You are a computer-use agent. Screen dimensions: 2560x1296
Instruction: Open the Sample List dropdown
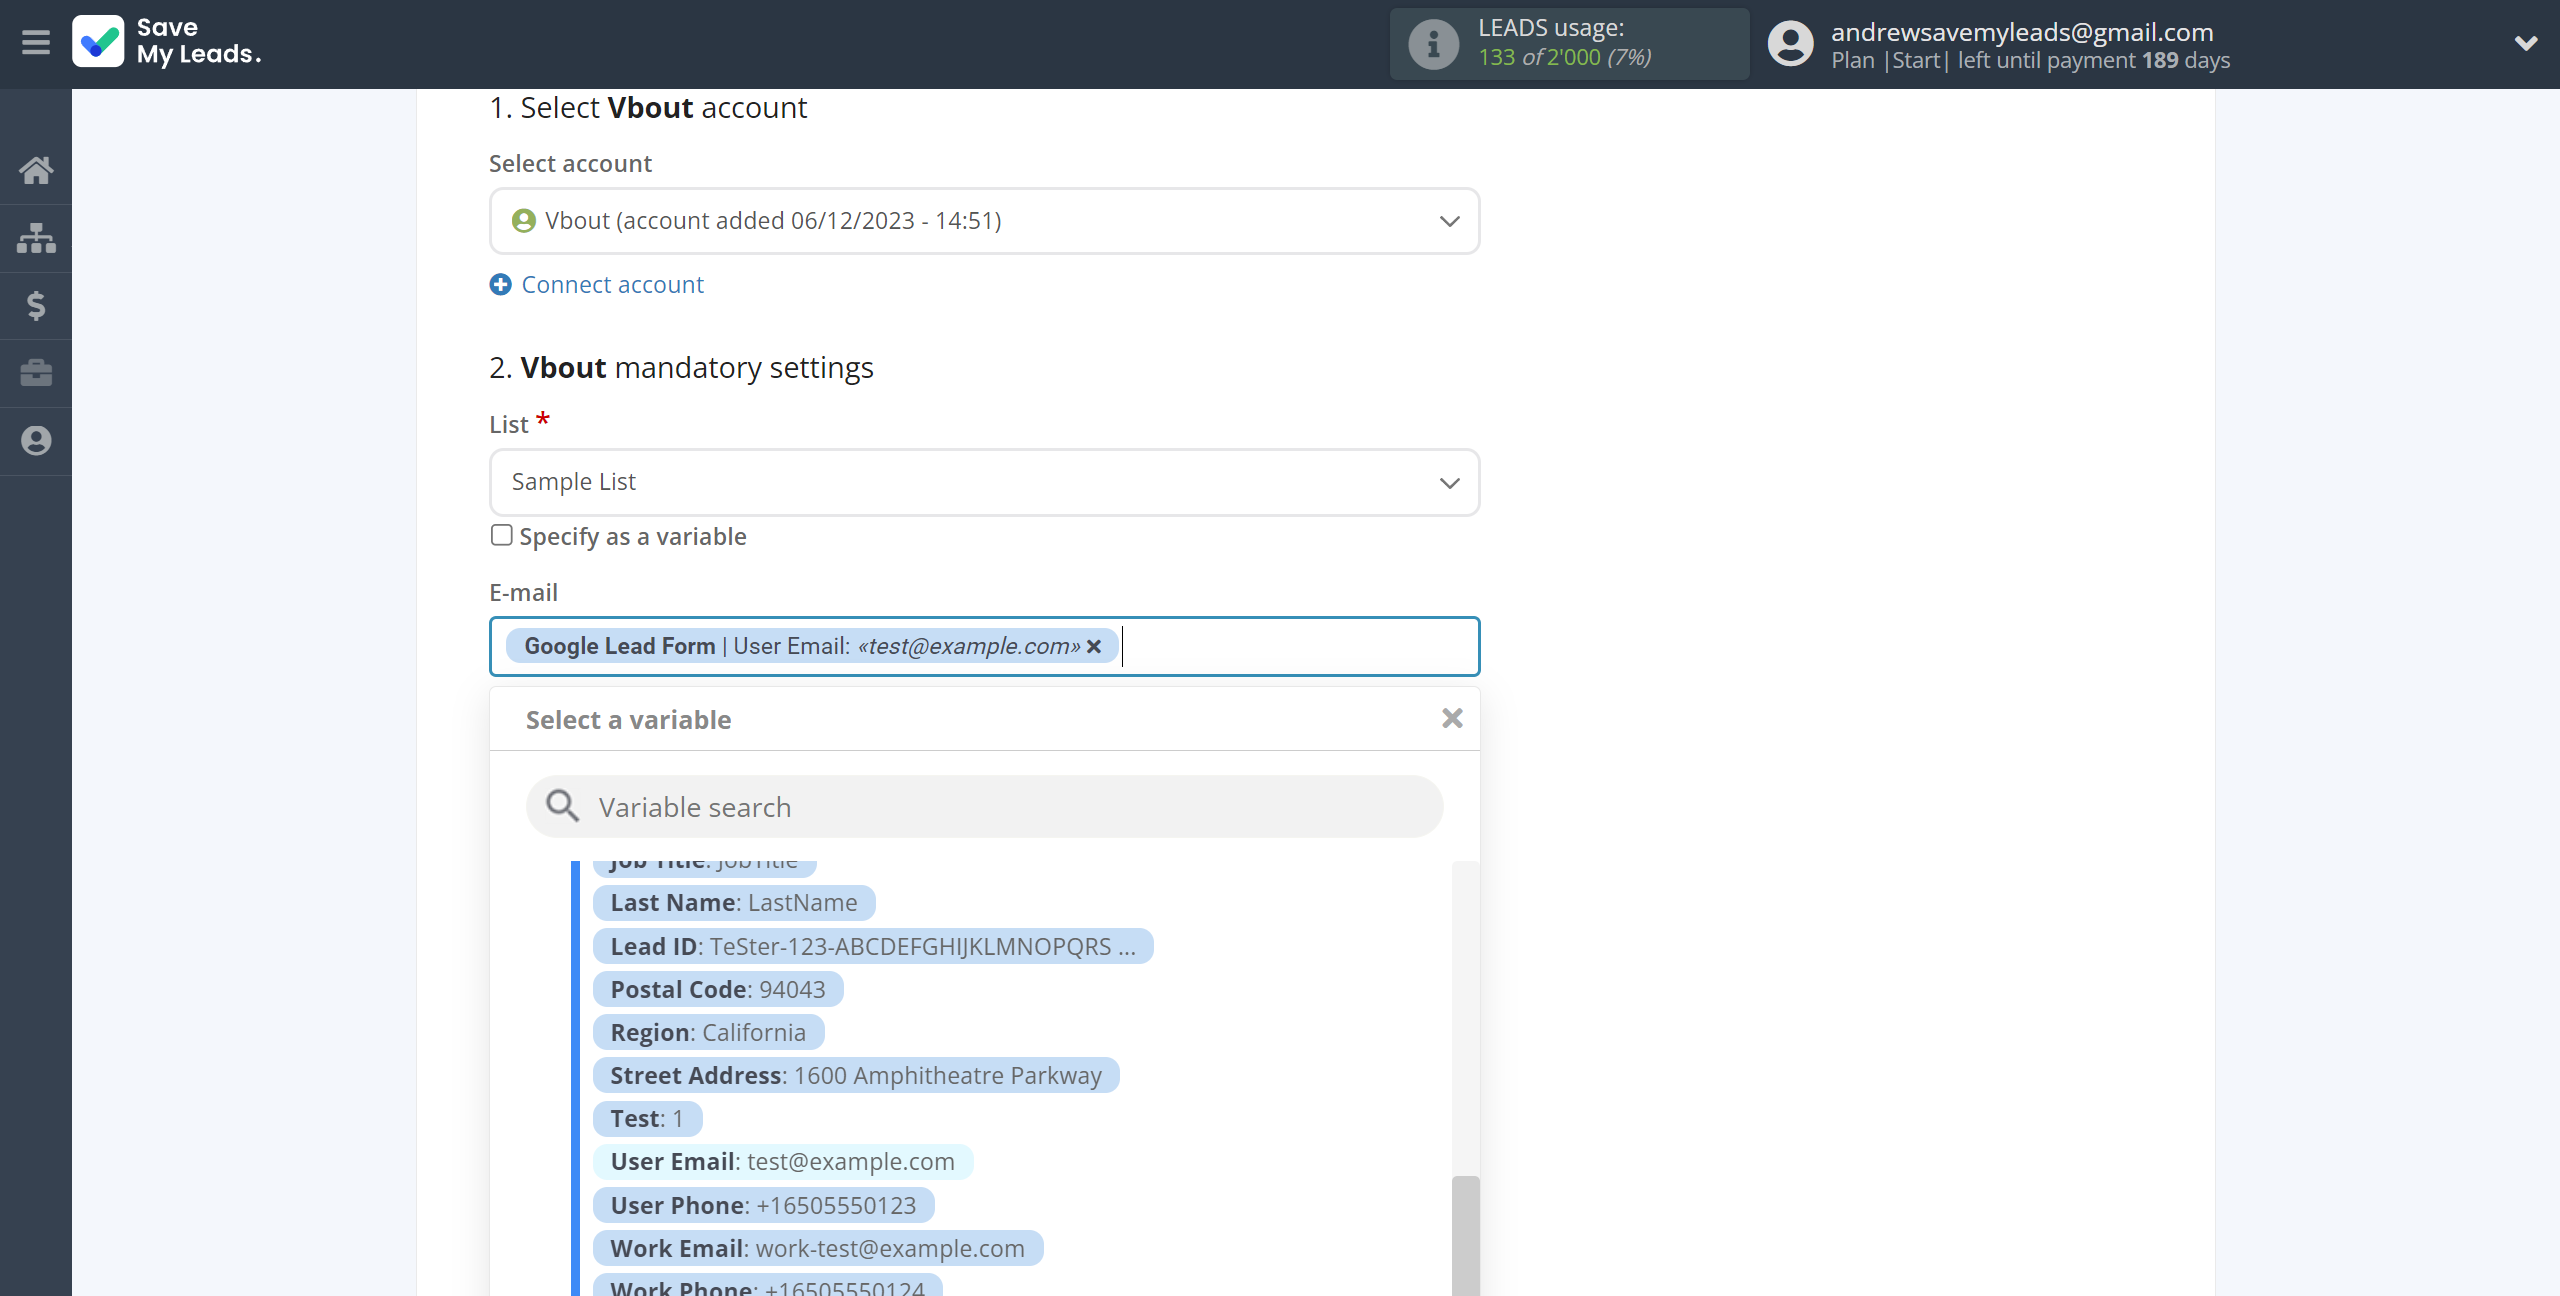pos(984,482)
